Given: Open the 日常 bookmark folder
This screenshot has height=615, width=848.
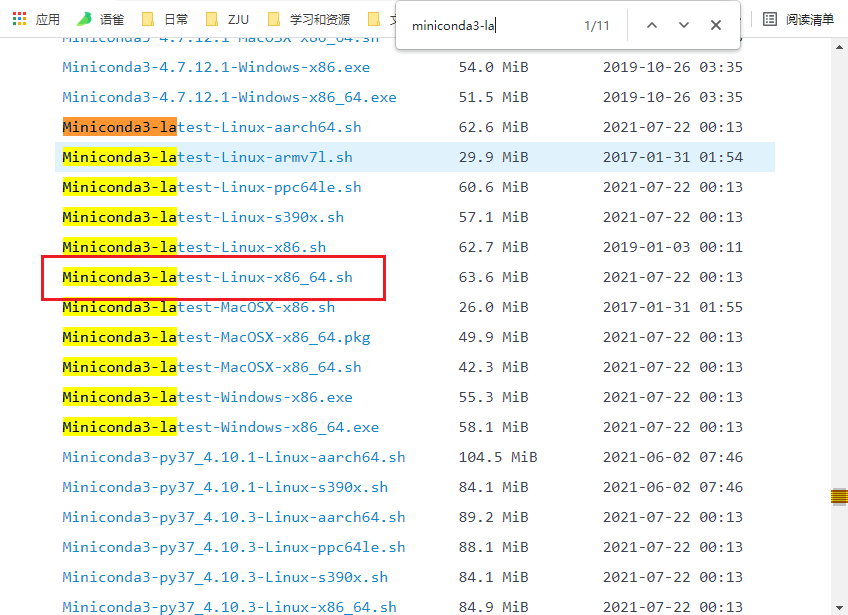Looking at the screenshot, I should (x=165, y=19).
